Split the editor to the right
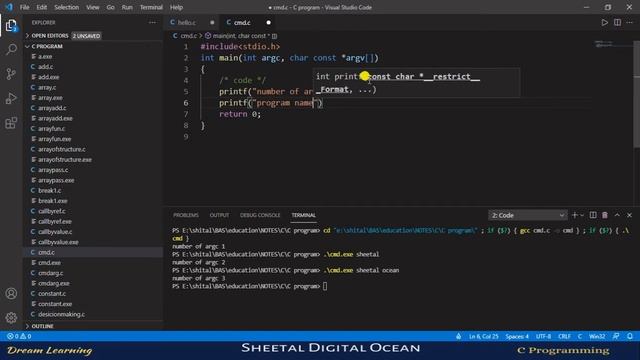640x360 pixels. (x=617, y=22)
